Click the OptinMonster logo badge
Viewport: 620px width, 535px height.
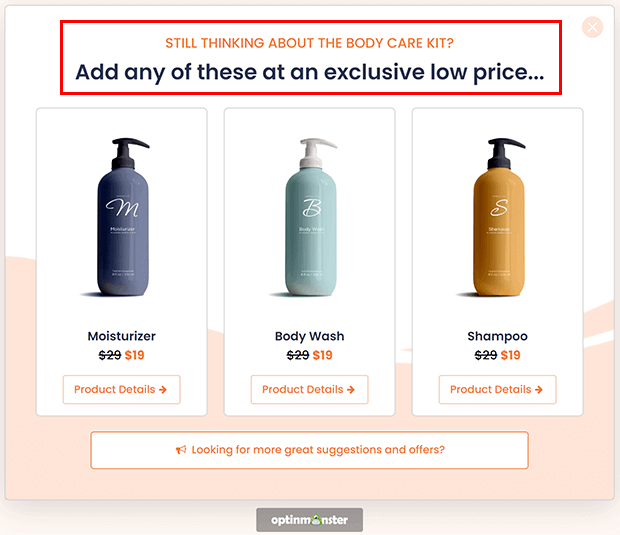310,520
